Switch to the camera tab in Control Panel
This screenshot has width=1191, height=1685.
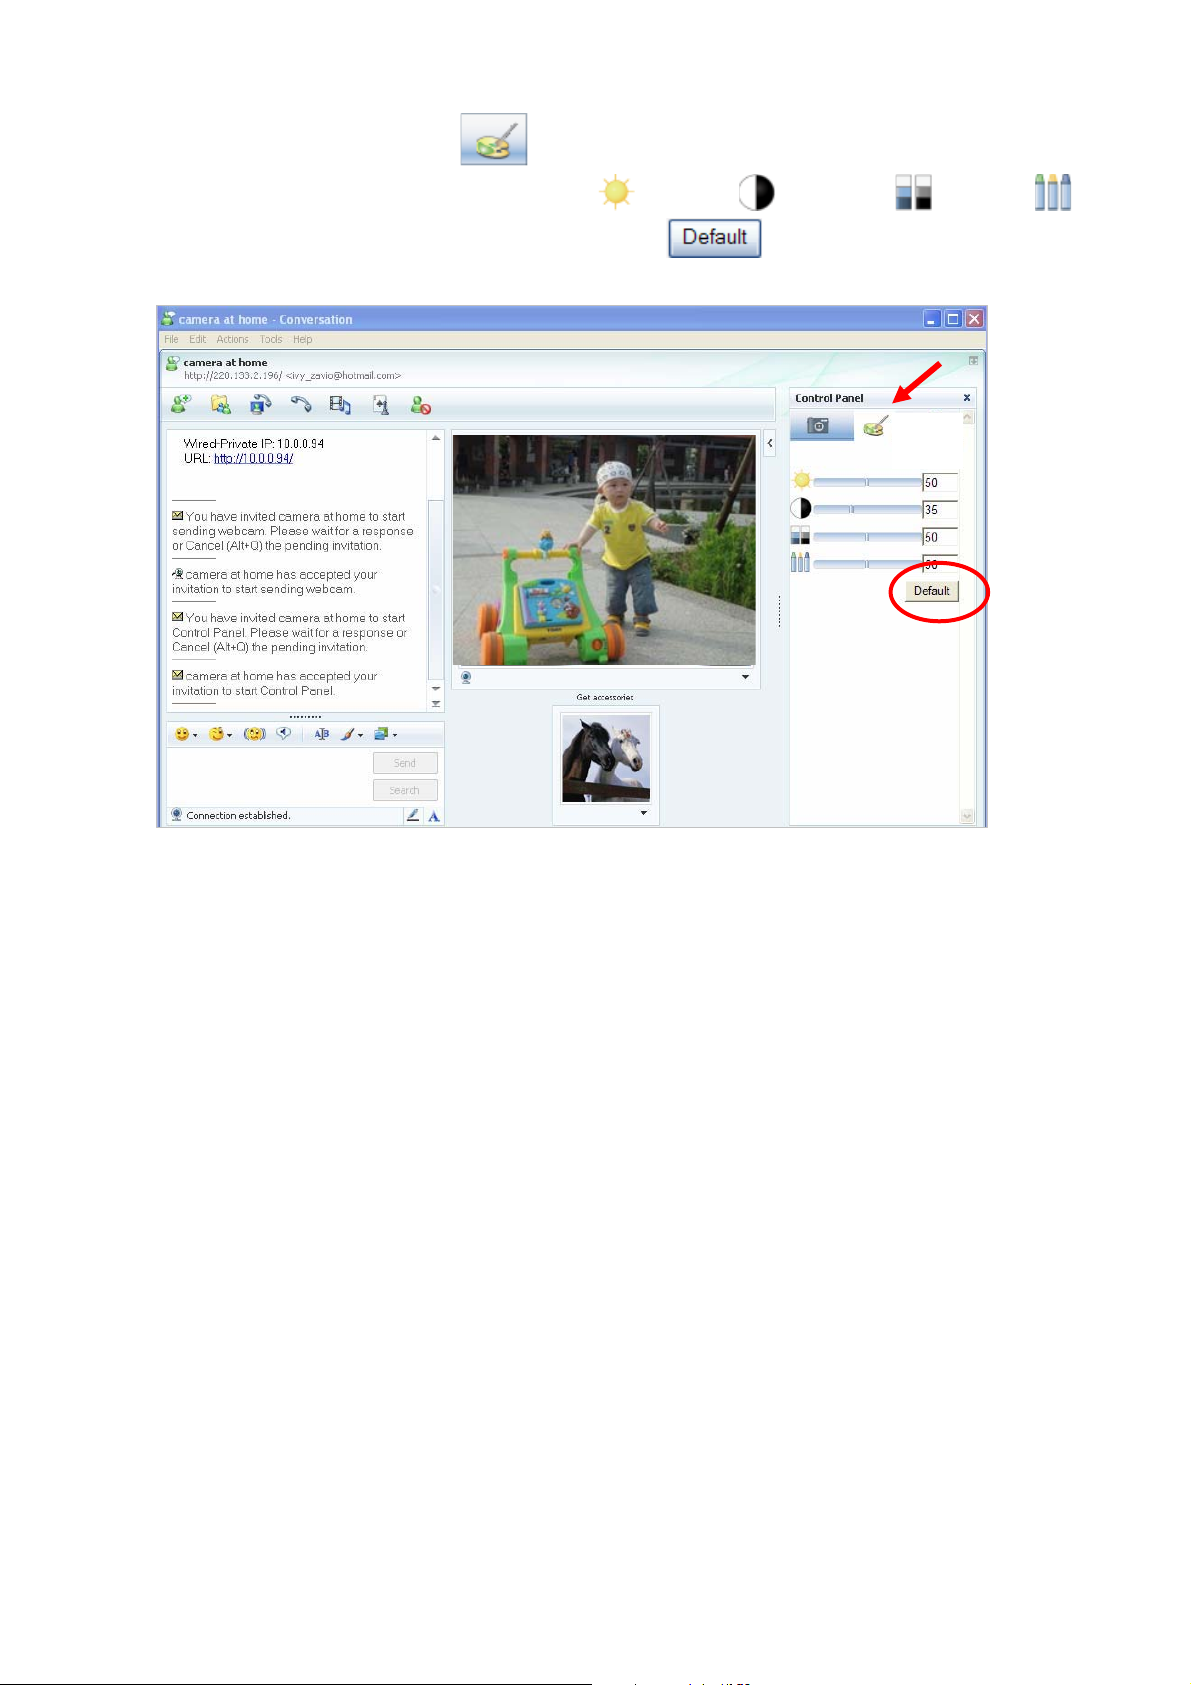821,426
